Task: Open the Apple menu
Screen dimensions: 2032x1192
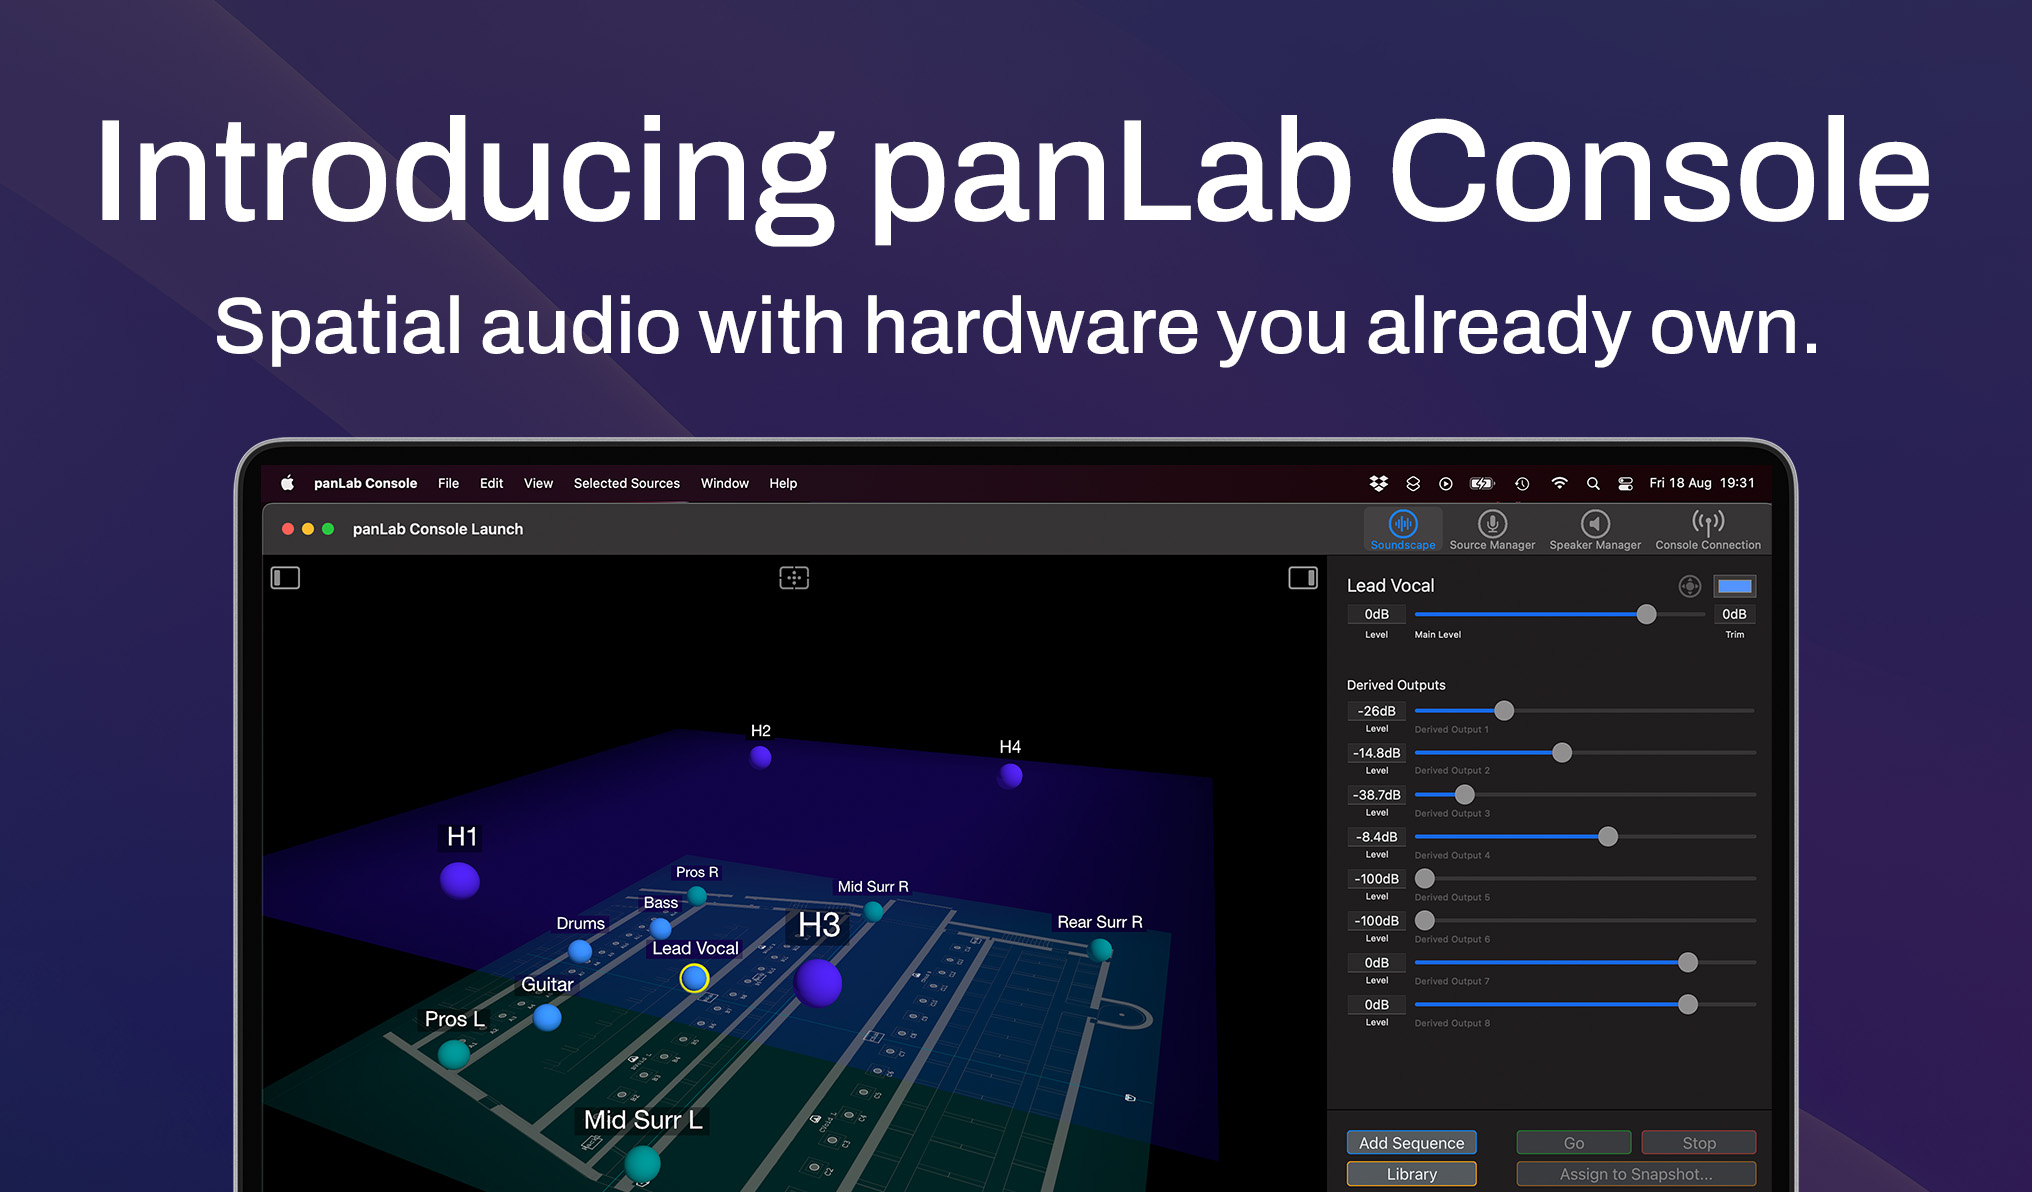Action: (287, 483)
